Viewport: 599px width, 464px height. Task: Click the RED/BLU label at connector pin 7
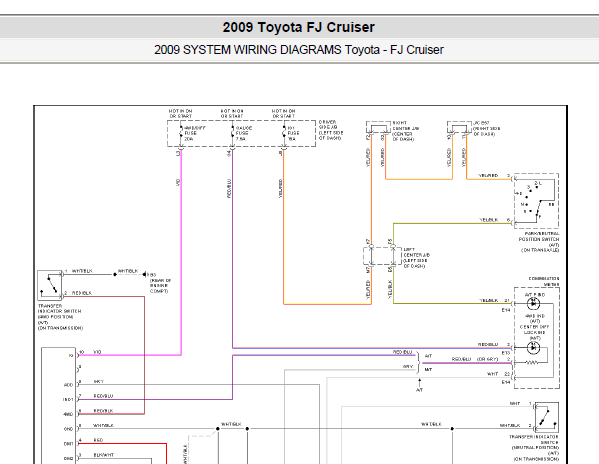click(x=103, y=396)
